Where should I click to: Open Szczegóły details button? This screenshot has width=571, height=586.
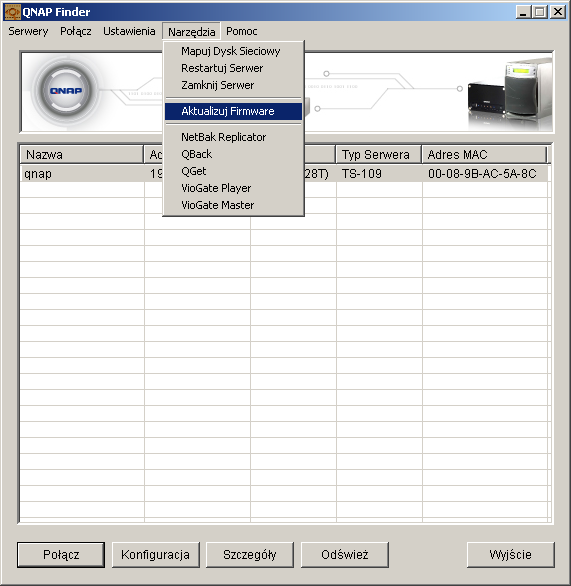tap(250, 555)
